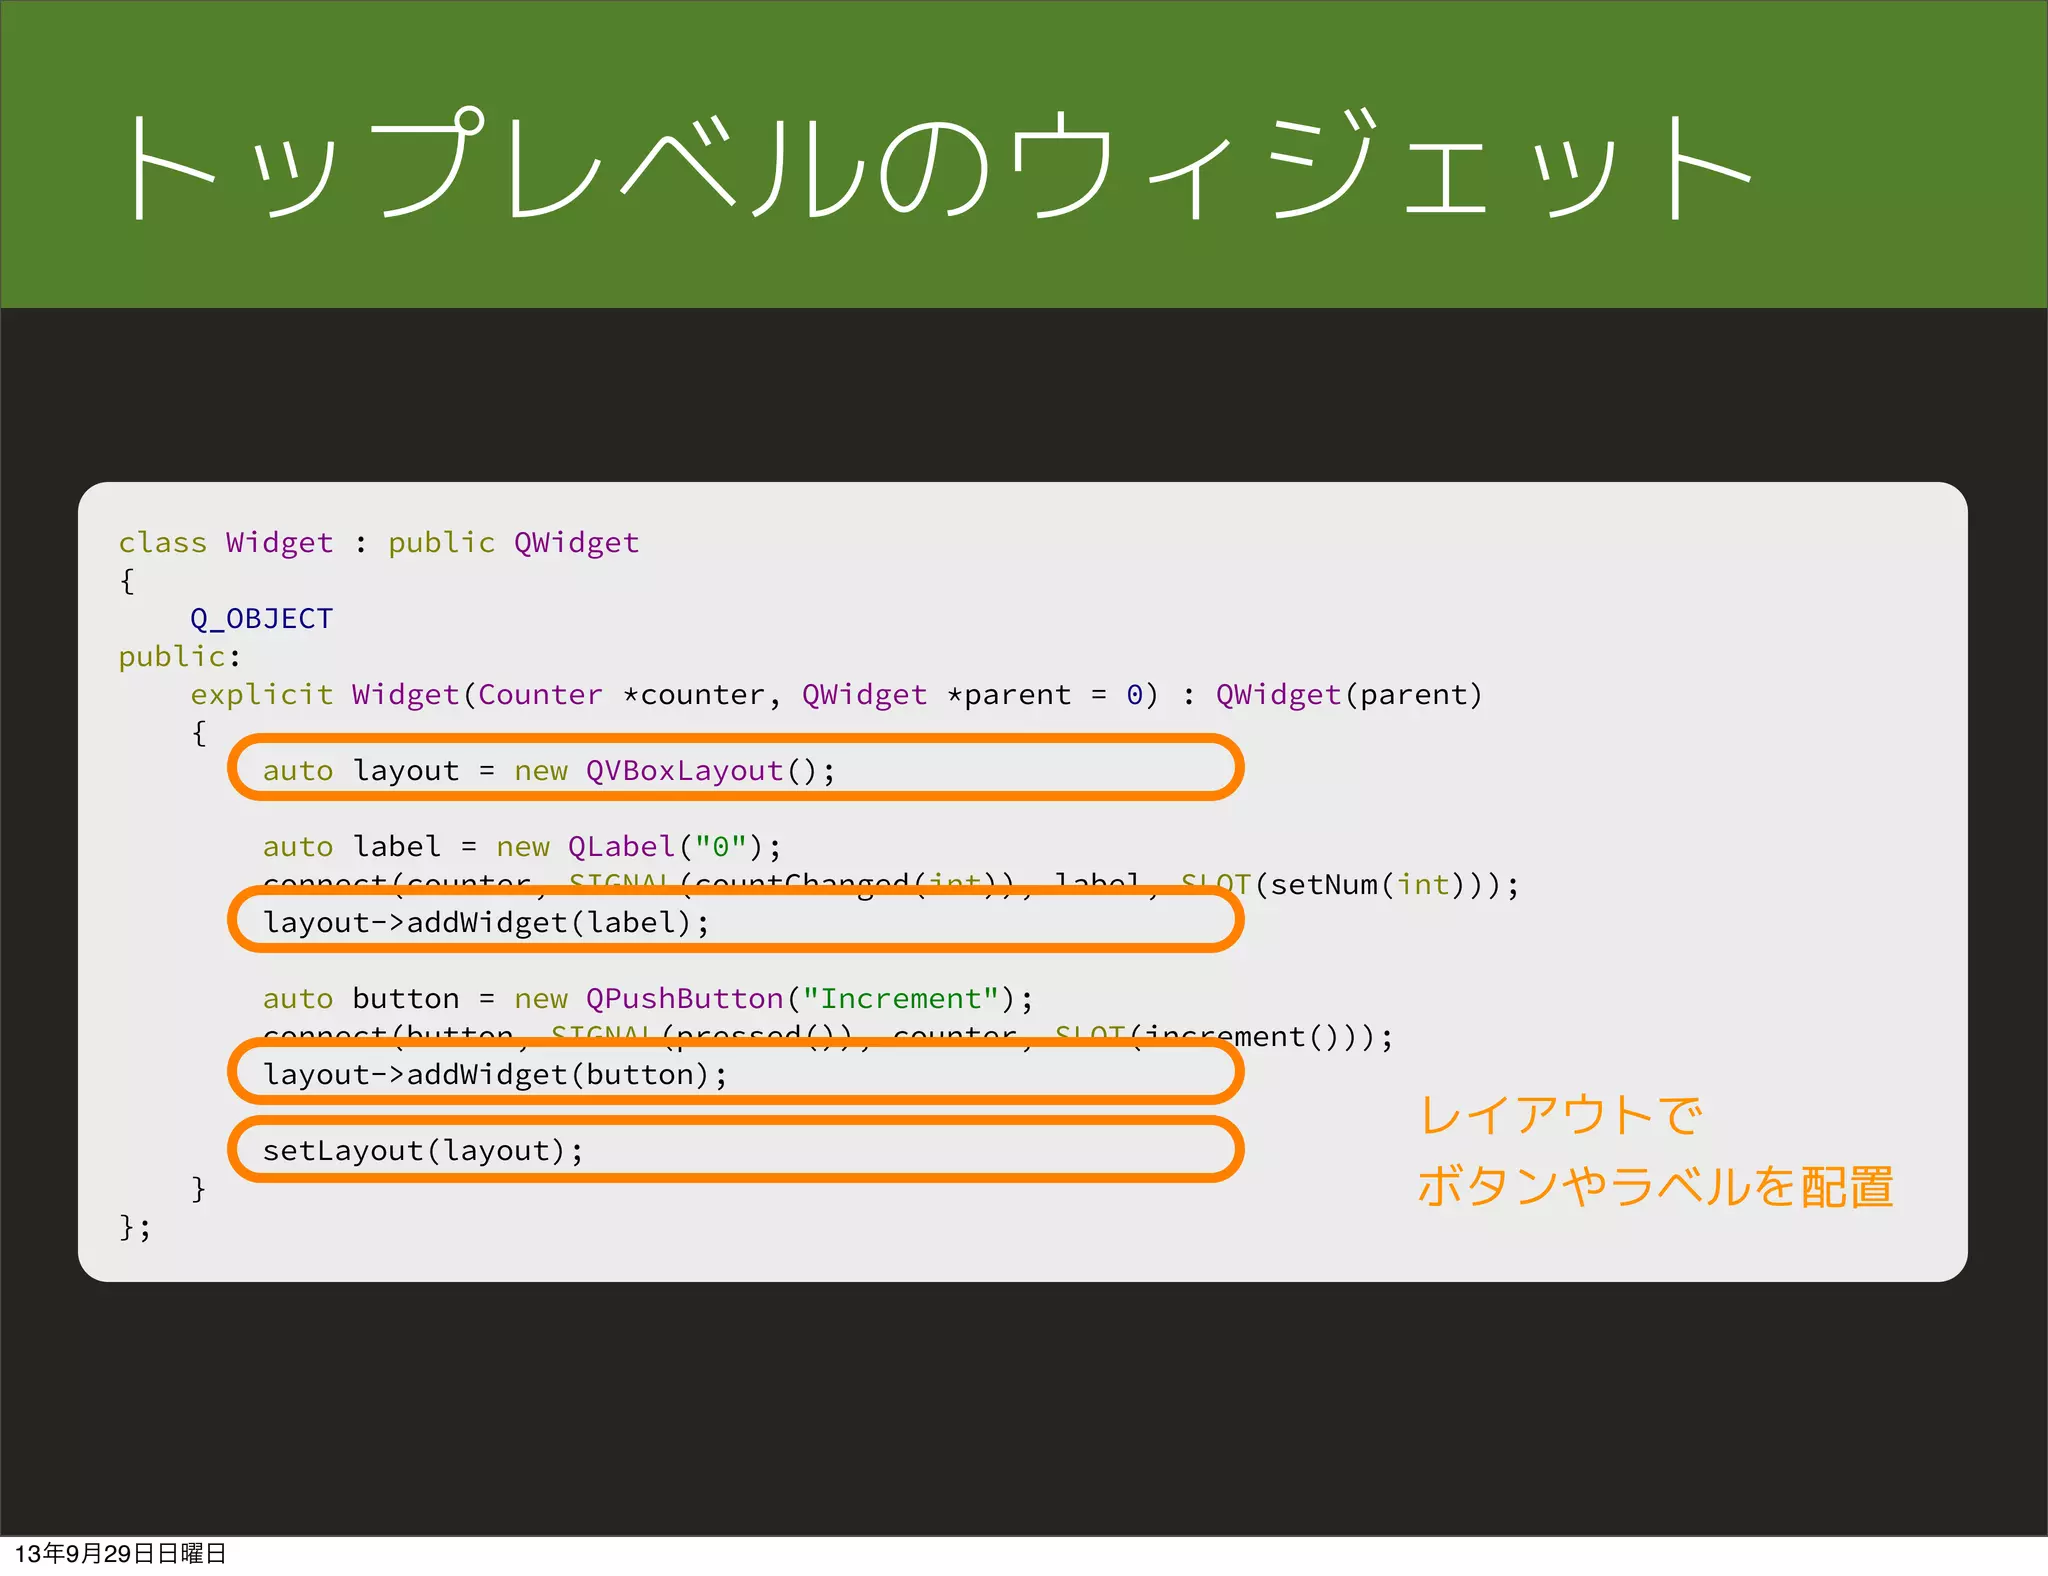Click the orange note レイアウトで
2048x1576 pixels.
(x=1561, y=1115)
